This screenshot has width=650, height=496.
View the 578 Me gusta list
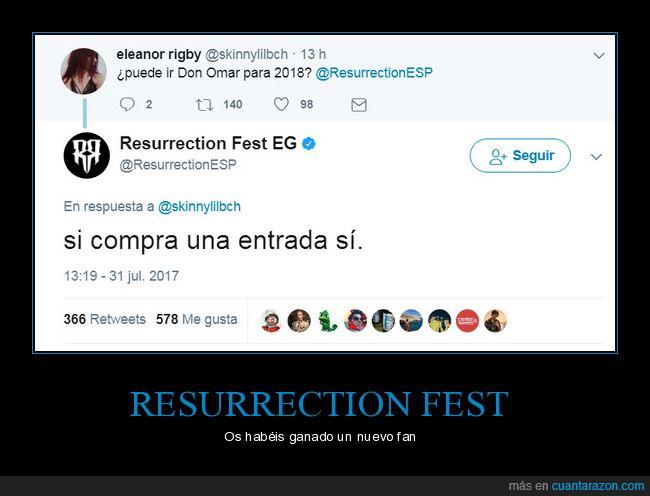(x=196, y=319)
